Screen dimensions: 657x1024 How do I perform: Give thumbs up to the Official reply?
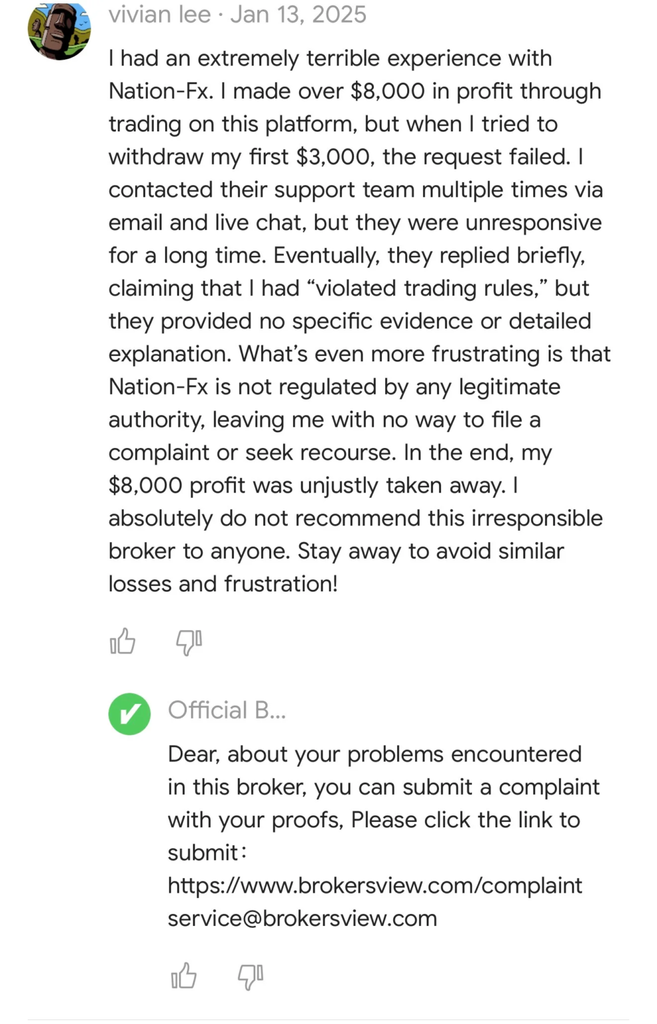coord(184,976)
